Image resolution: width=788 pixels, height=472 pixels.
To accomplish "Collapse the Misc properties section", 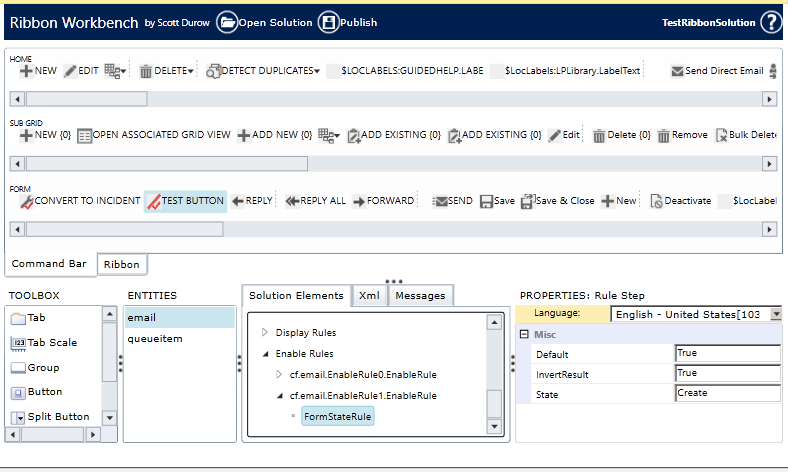I will coord(524,334).
